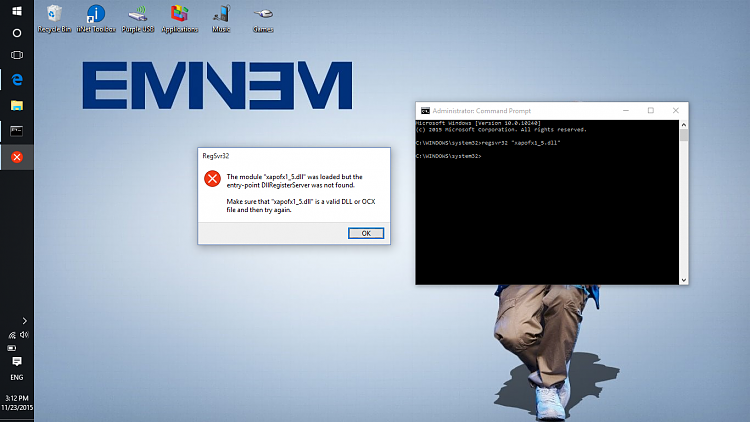Click the red error icon in the dialog
Viewport: 750px width, 422px height.
(x=212, y=178)
